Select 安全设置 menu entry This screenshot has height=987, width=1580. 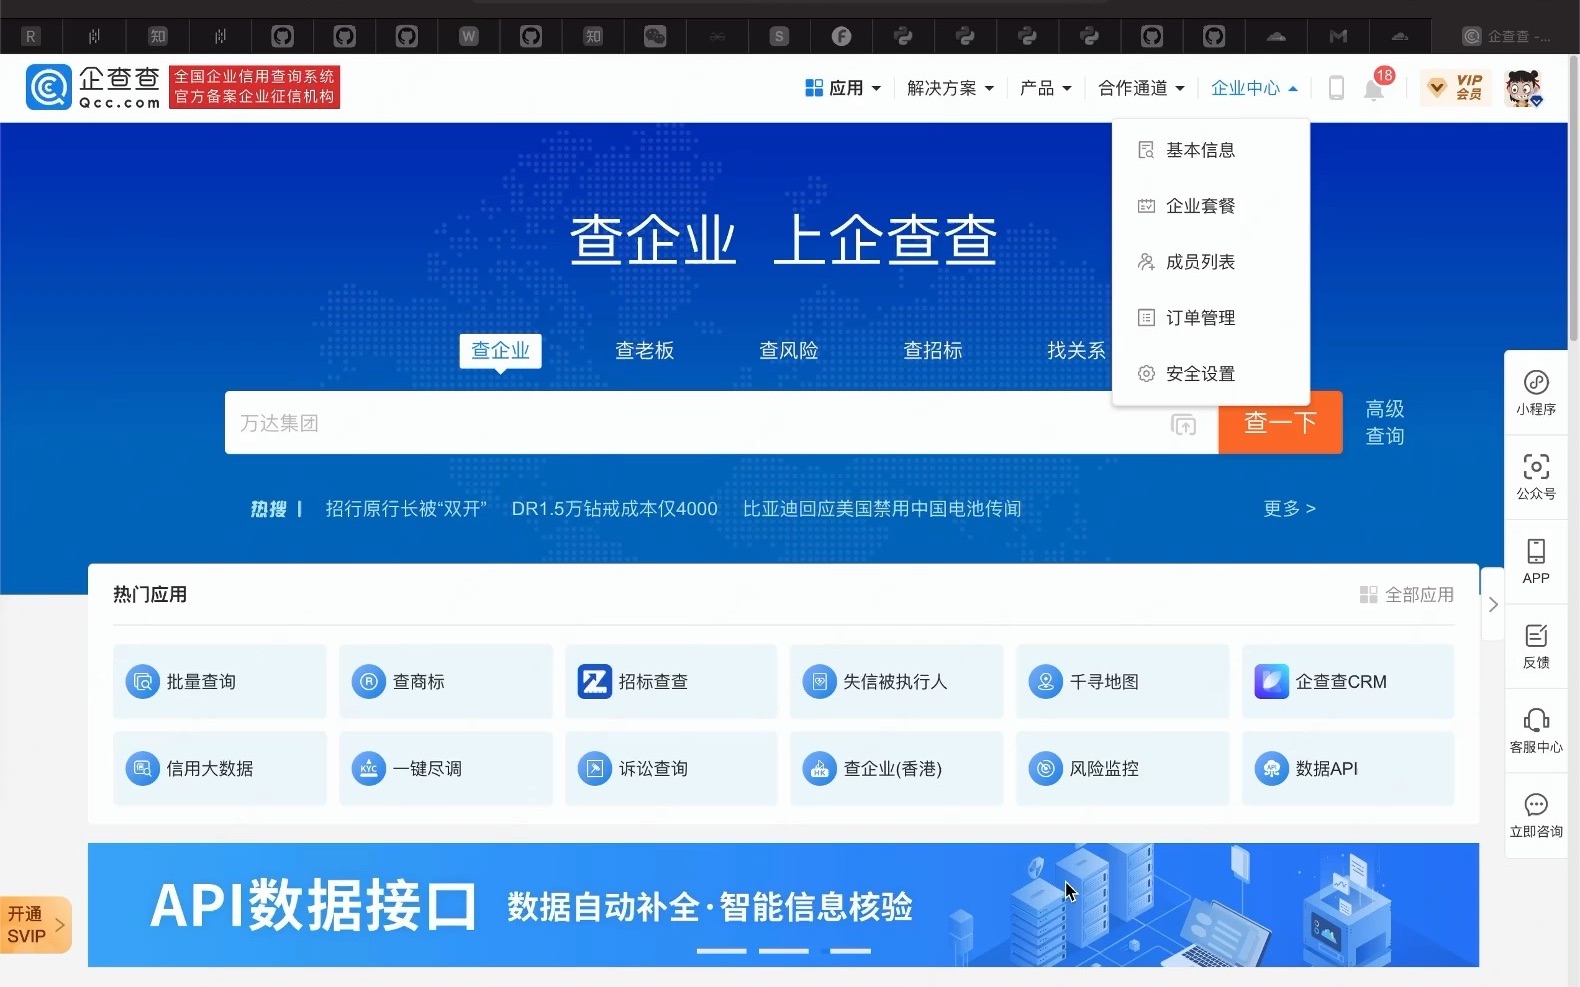tap(1211, 374)
